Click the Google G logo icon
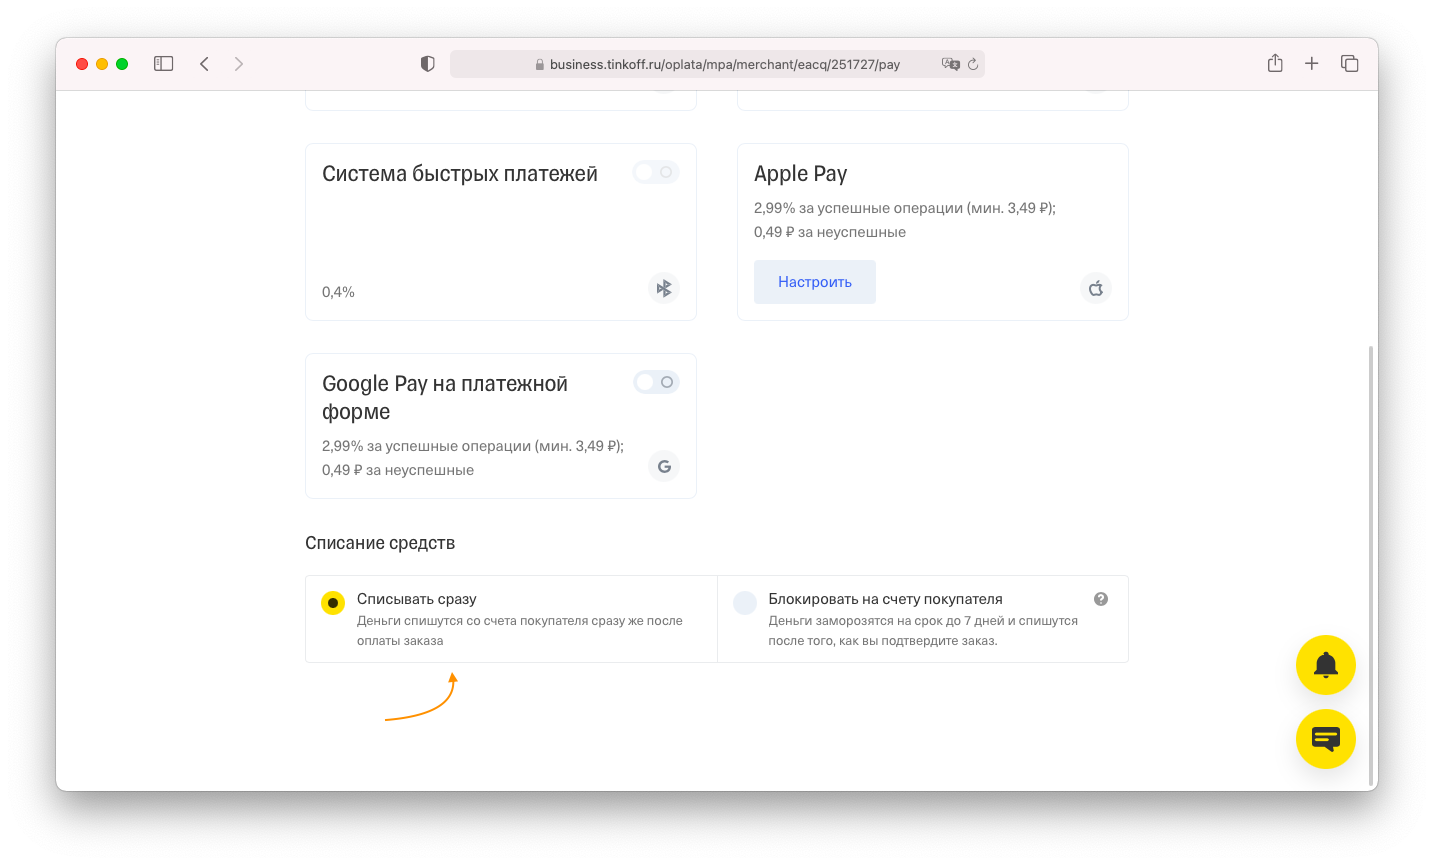The width and height of the screenshot is (1434, 865). pyautogui.click(x=664, y=466)
